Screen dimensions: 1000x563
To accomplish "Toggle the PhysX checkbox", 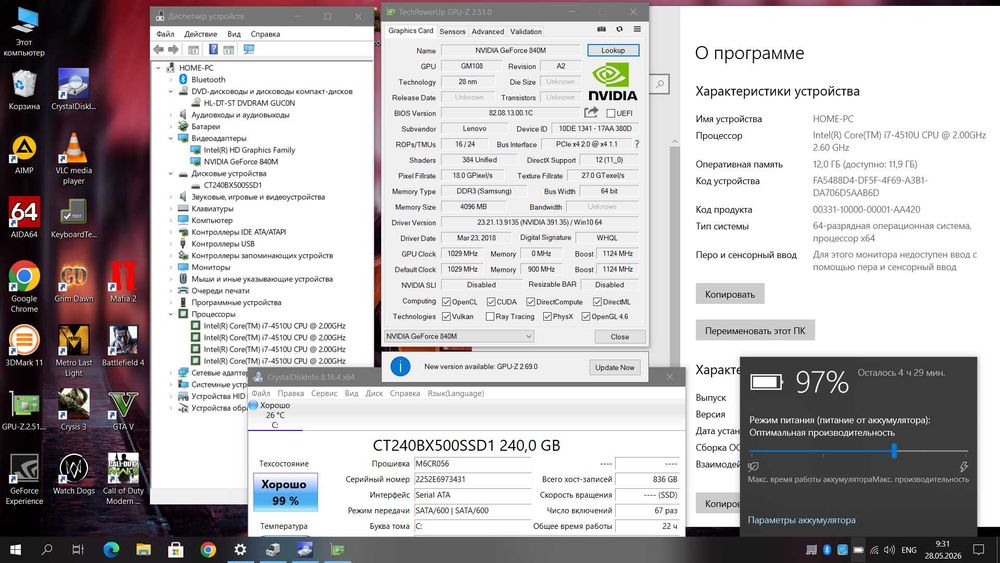I will click(x=547, y=316).
